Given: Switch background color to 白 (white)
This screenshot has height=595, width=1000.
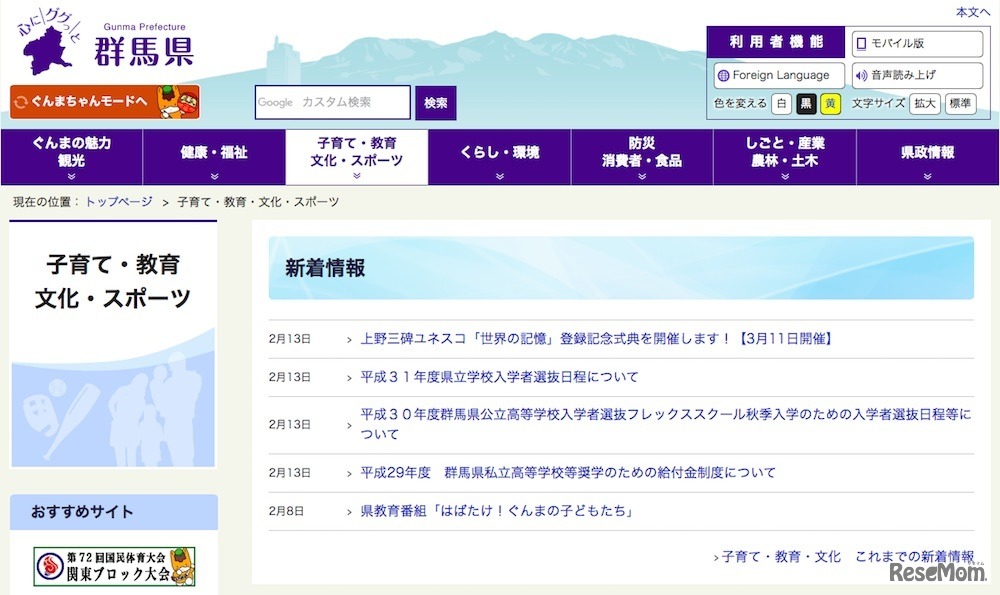Looking at the screenshot, I should click(781, 103).
